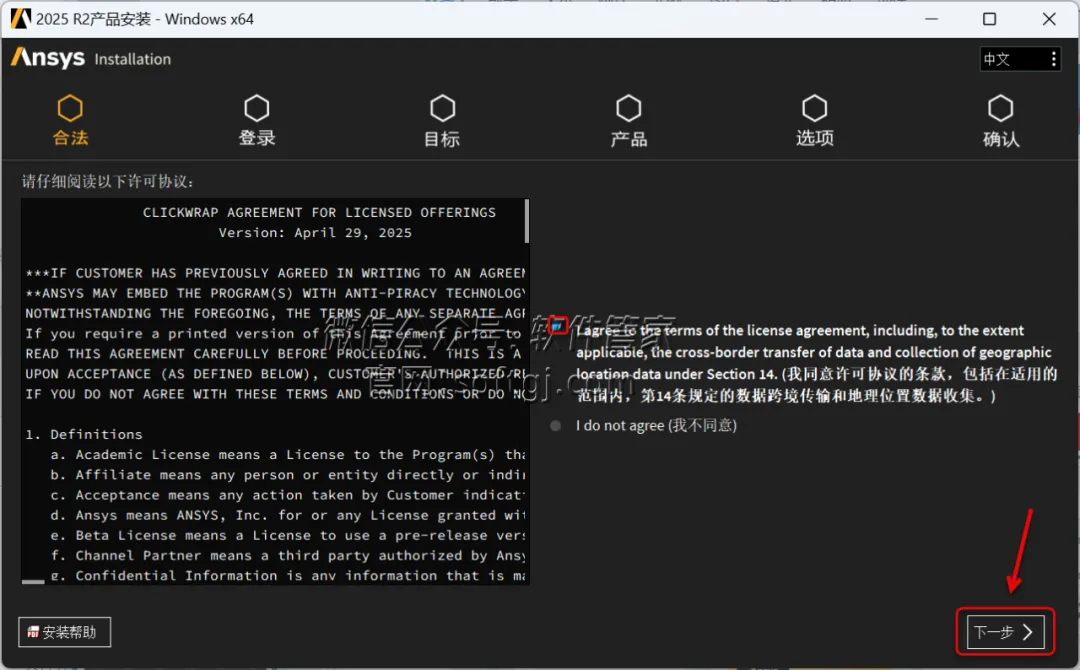Click the 登录 step hexagon icon
This screenshot has height=670, width=1080.
tap(256, 108)
